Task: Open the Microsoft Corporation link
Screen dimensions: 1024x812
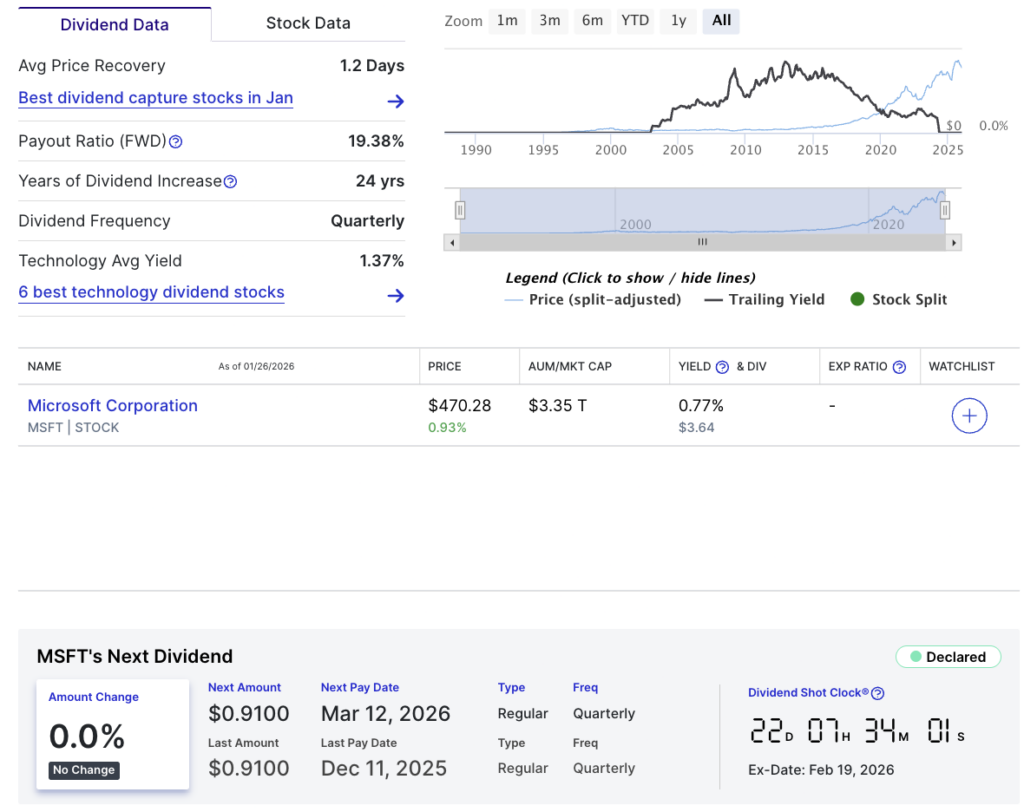Action: pos(112,405)
